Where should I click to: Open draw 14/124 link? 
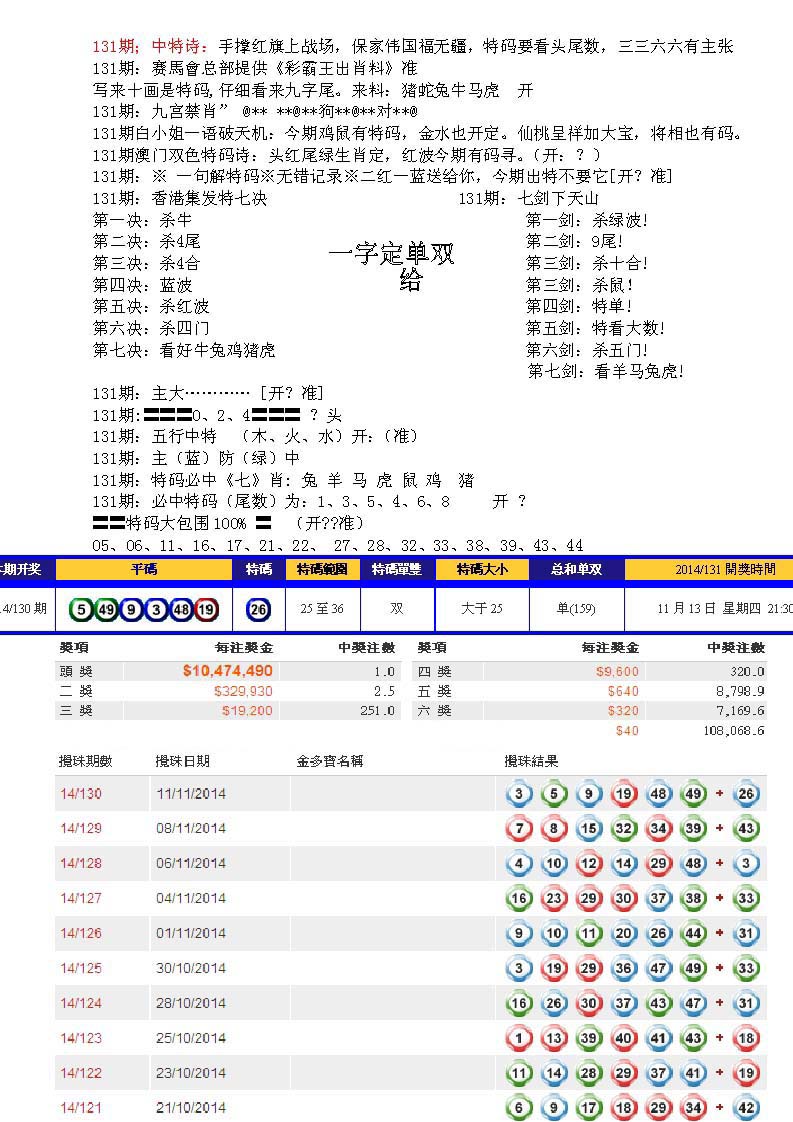[81, 1003]
